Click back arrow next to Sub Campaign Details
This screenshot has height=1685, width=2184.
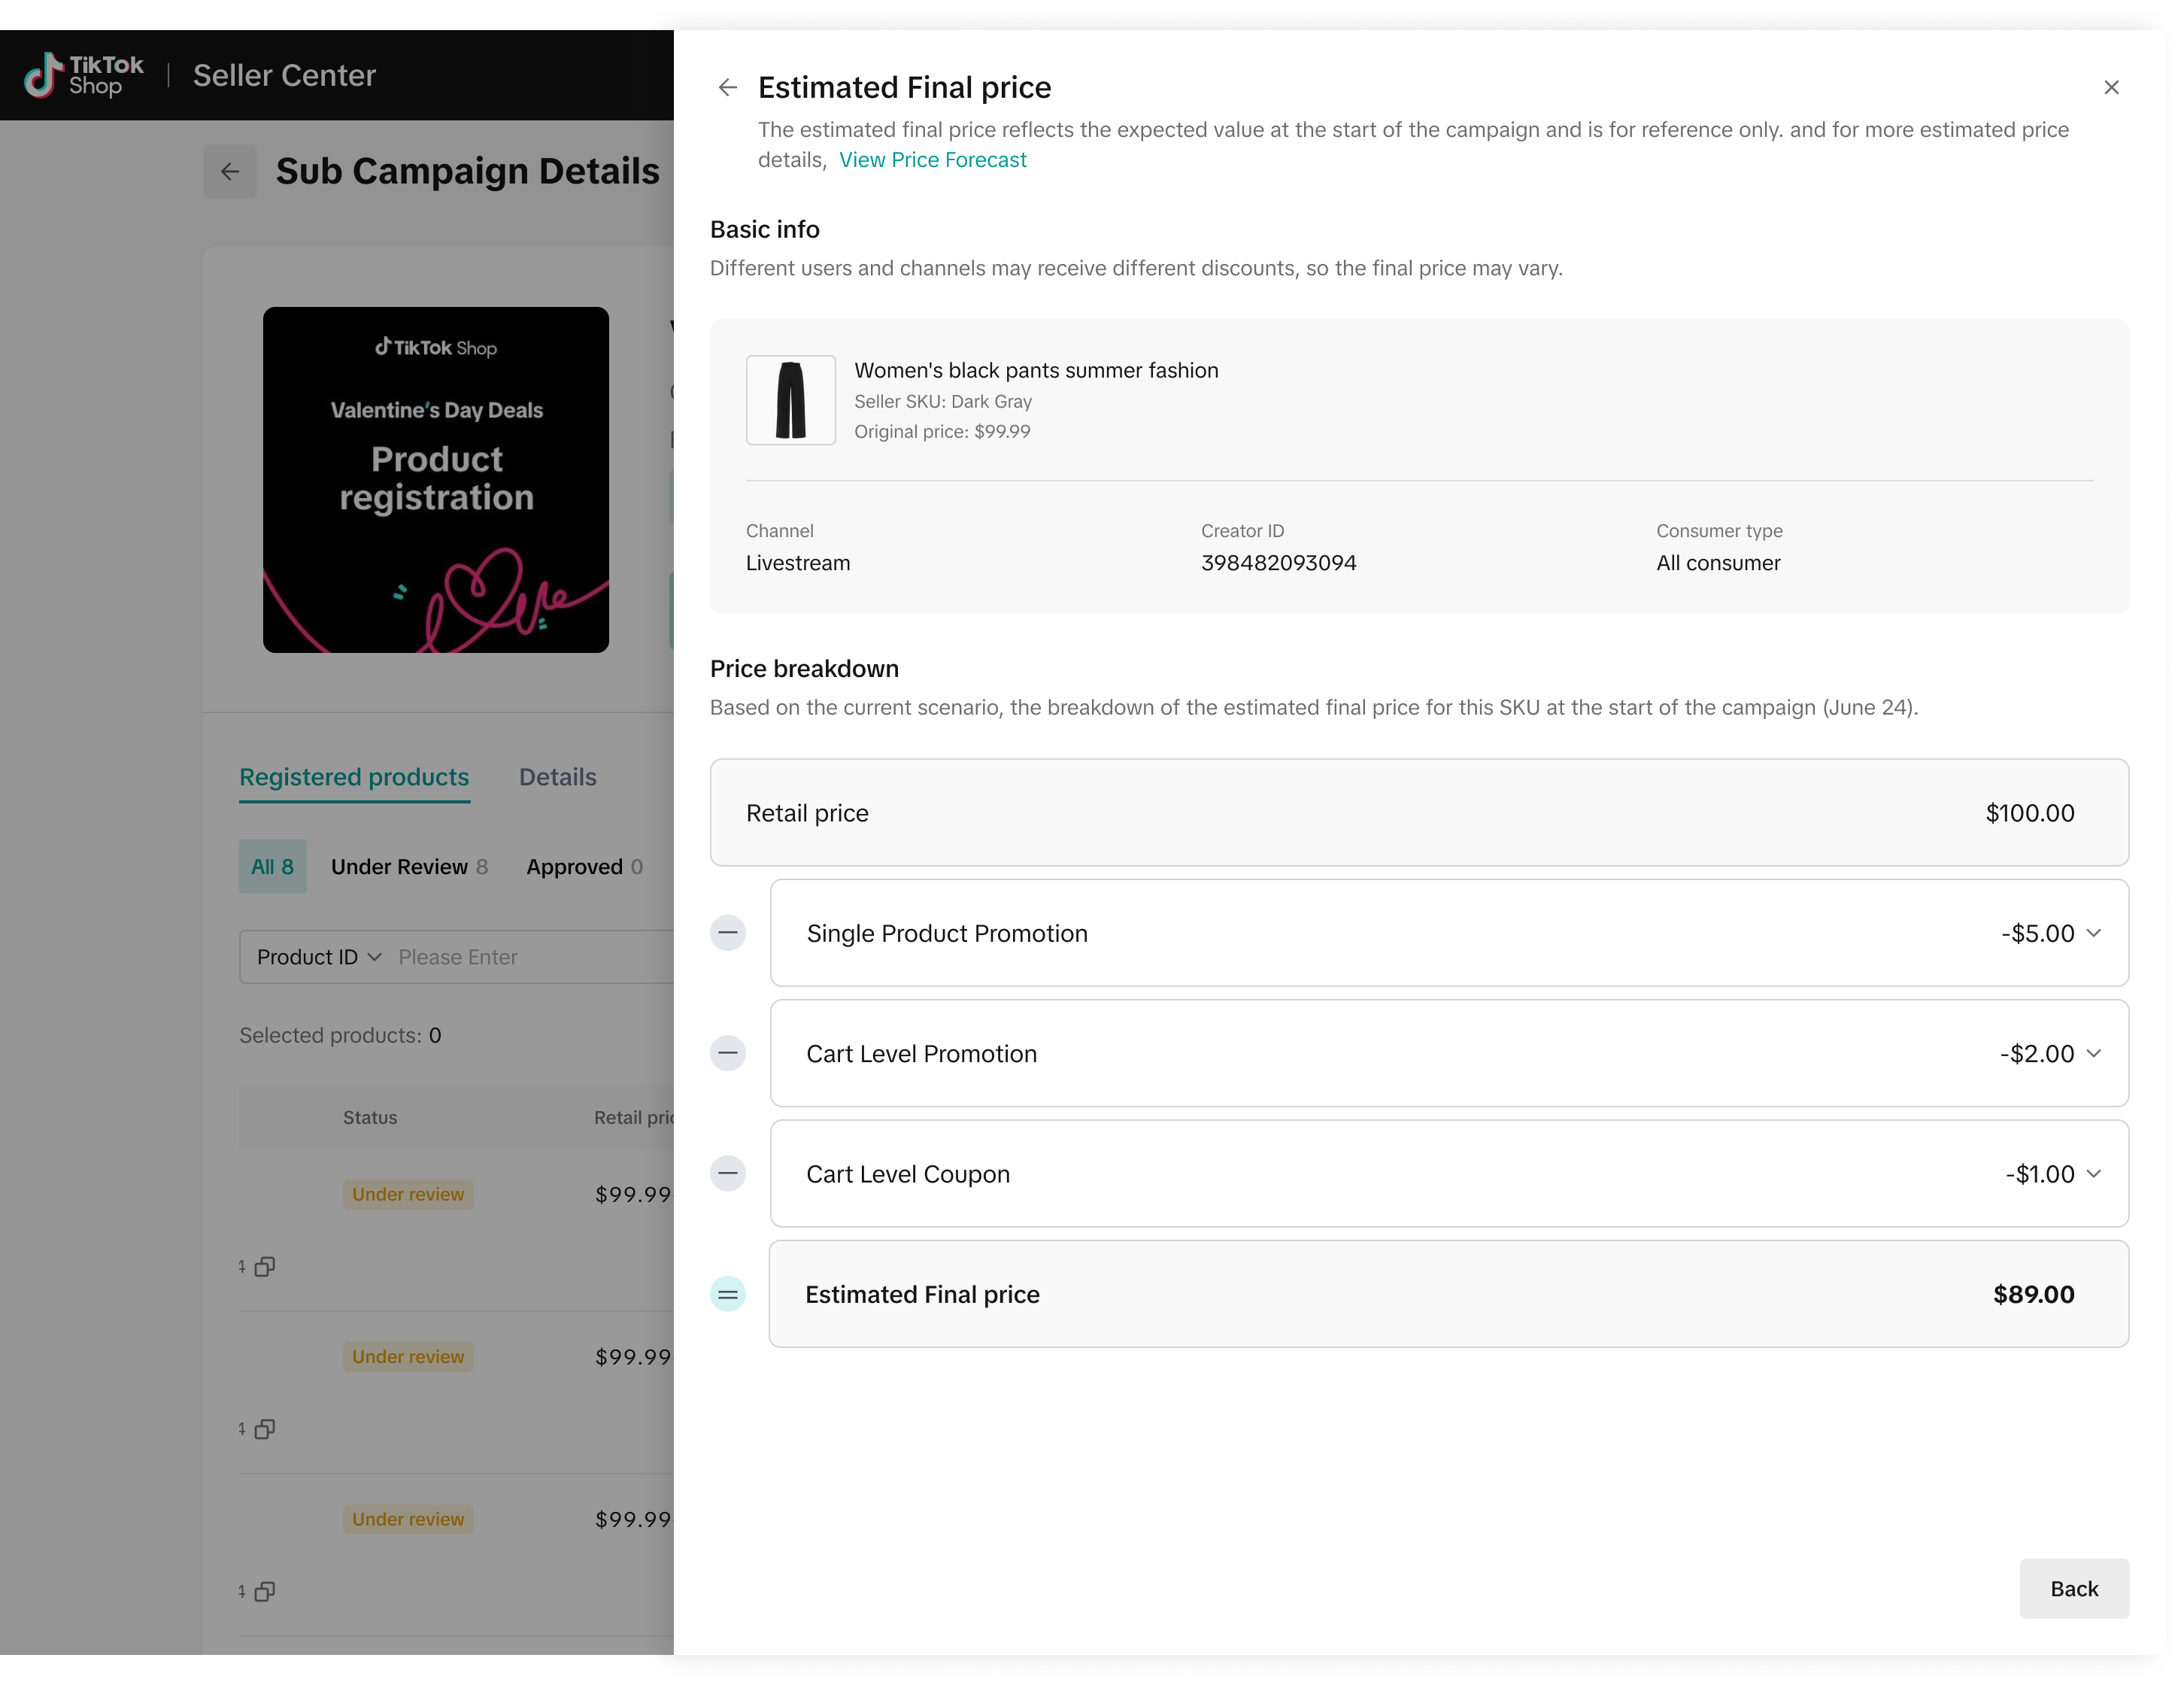230,172
